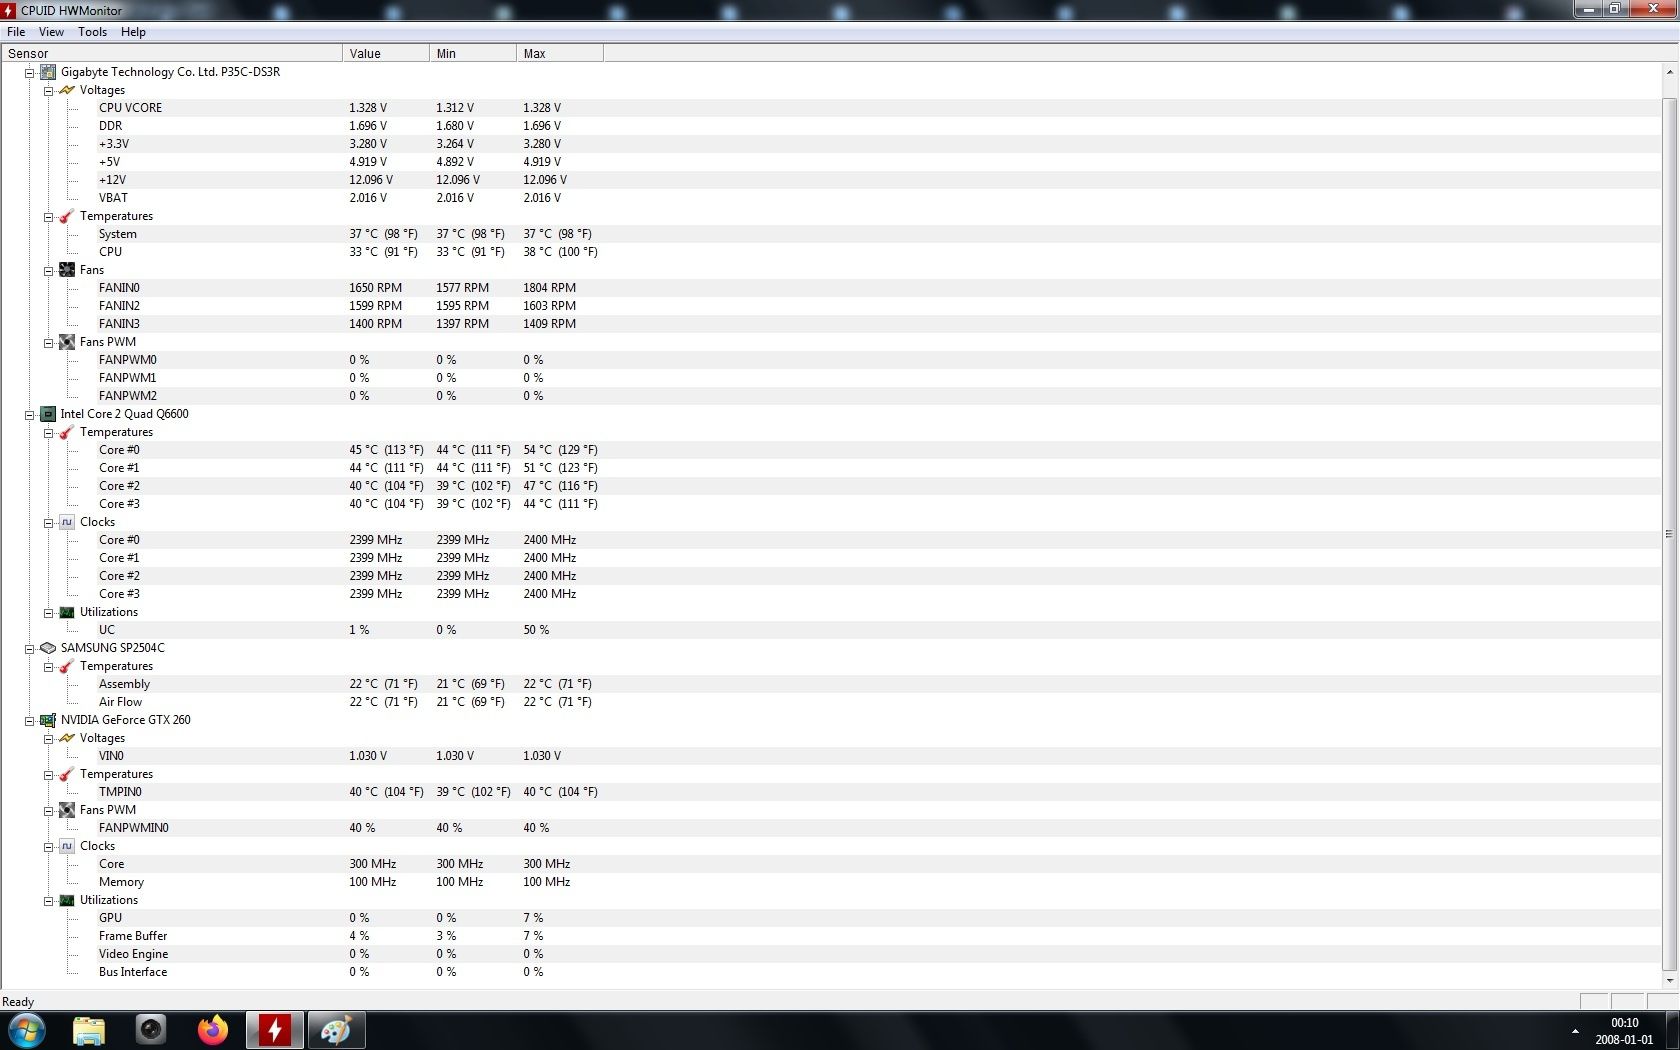Collapse the motherboard Fans group
The image size is (1680, 1050).
point(48,271)
